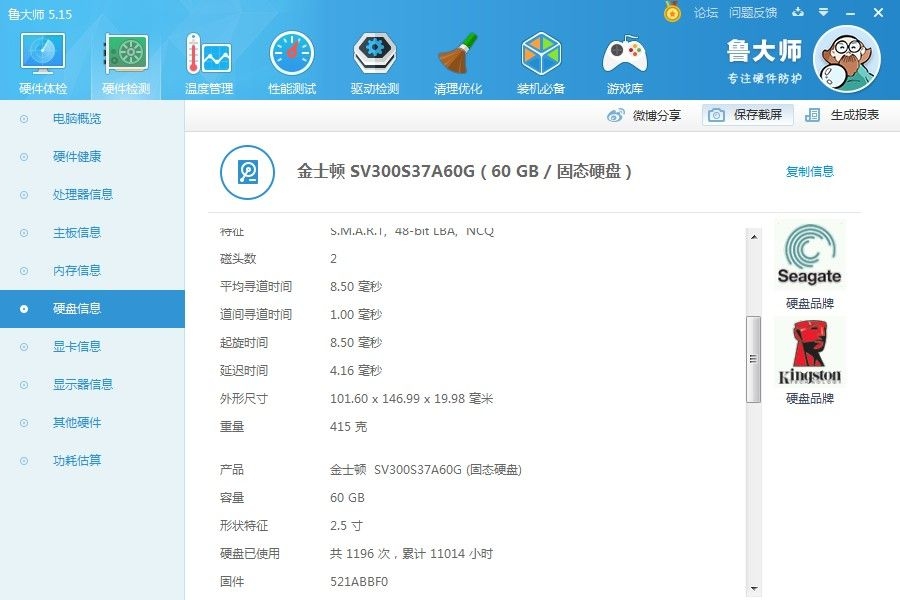The width and height of the screenshot is (900, 600).
Task: Open the 论坛 forum link
Action: point(705,13)
